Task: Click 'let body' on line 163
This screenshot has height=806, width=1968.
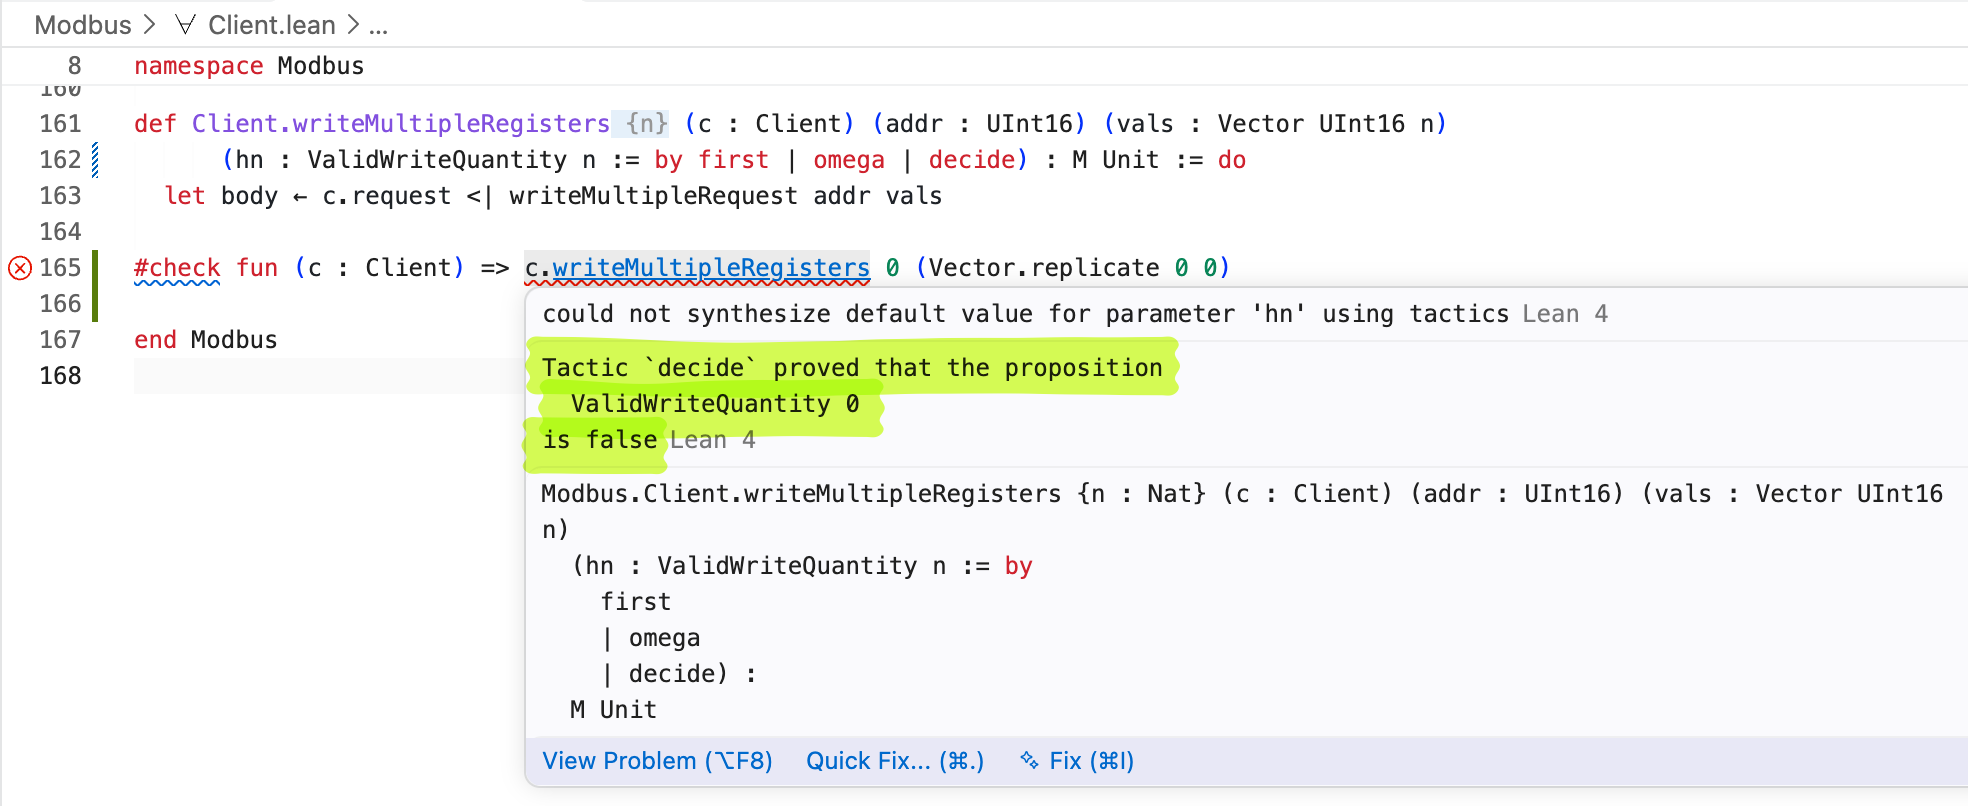Action: point(221,196)
